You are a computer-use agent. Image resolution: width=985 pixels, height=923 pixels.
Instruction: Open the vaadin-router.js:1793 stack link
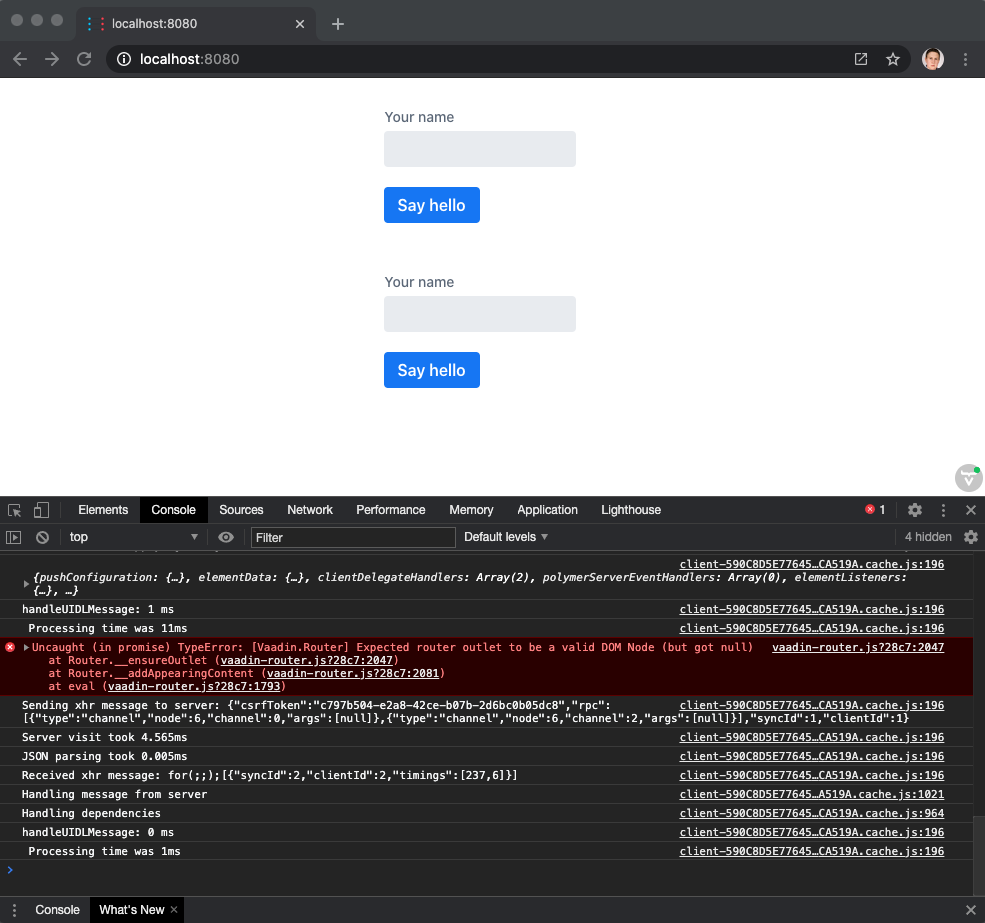pos(194,687)
